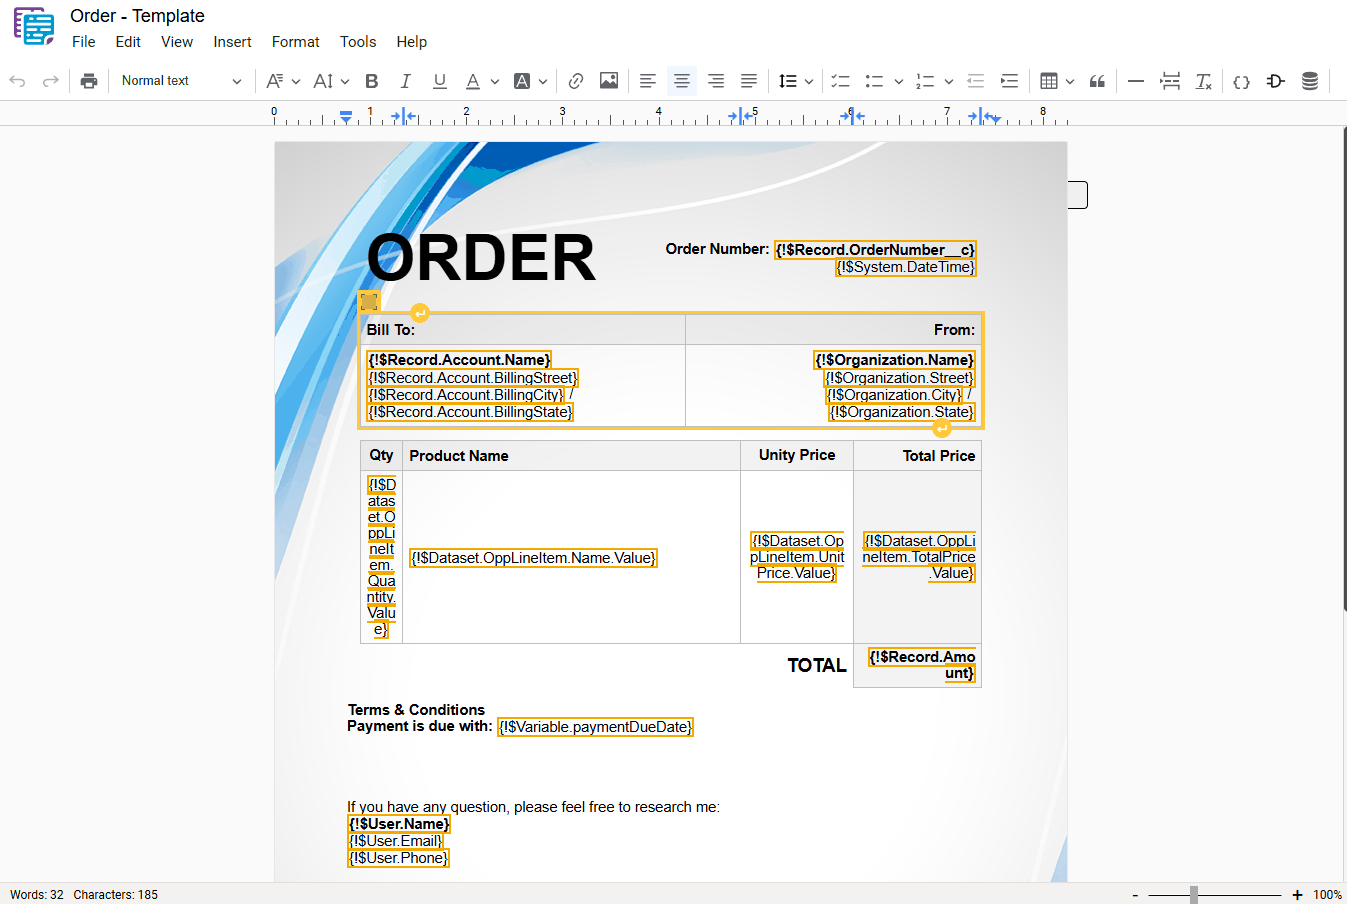Insert a page break

[1170, 81]
